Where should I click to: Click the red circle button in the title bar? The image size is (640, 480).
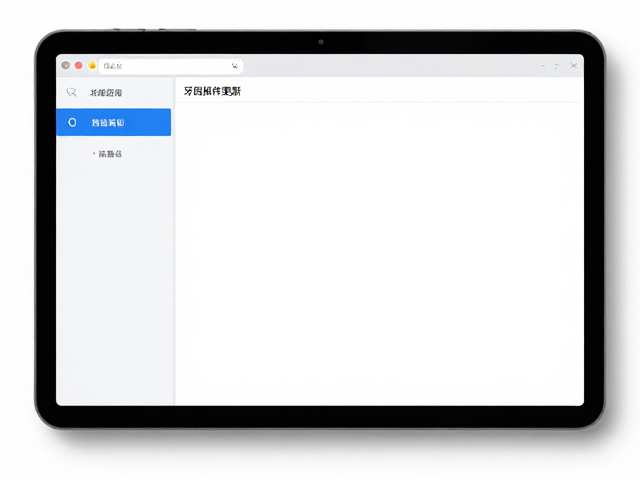point(79,65)
